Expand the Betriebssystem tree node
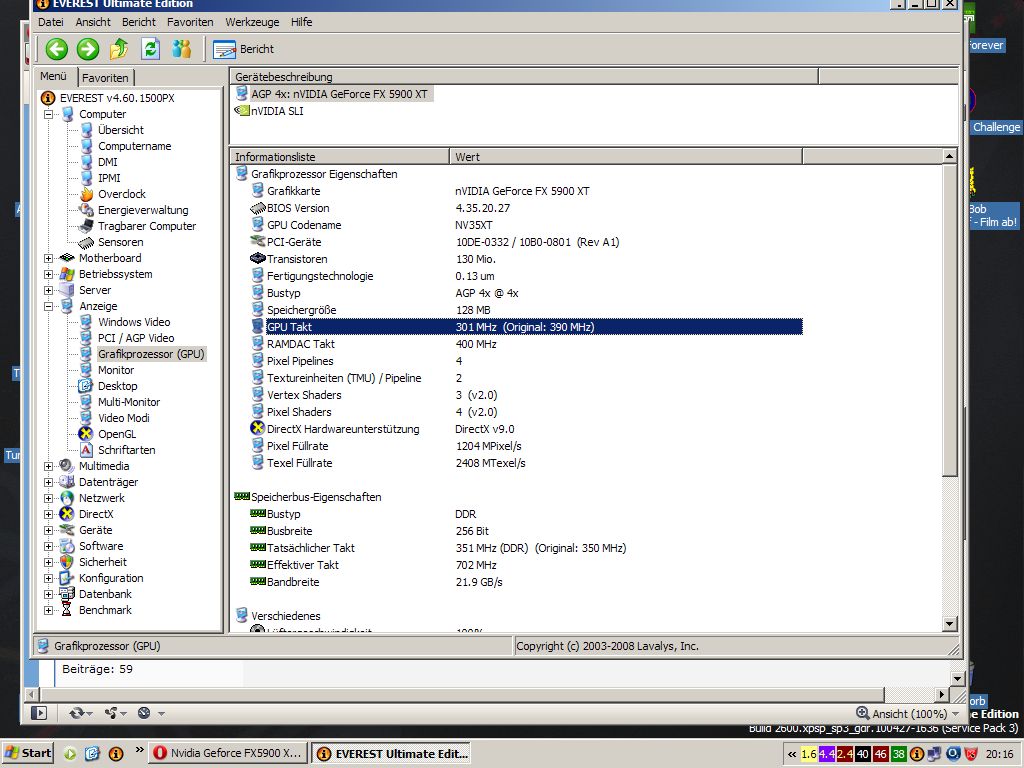This screenshot has height=768, width=1024. coord(48,274)
